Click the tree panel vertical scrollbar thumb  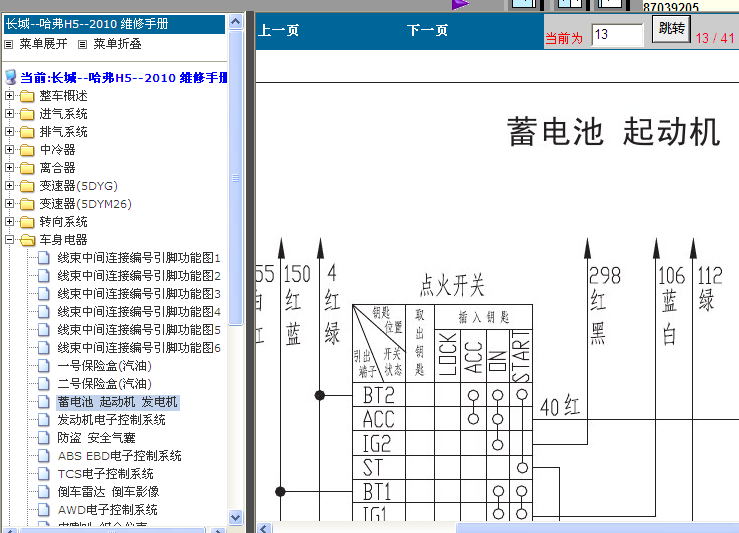[x=235, y=178]
